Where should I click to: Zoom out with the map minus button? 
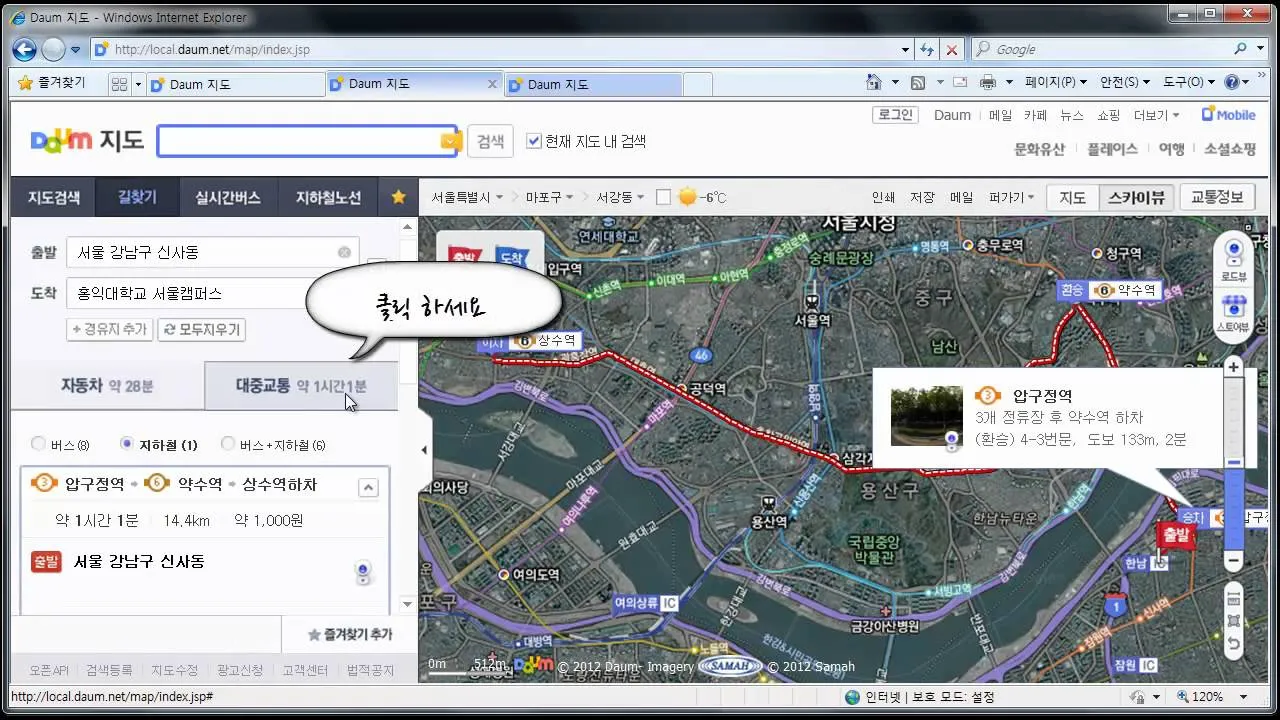click(x=1234, y=561)
